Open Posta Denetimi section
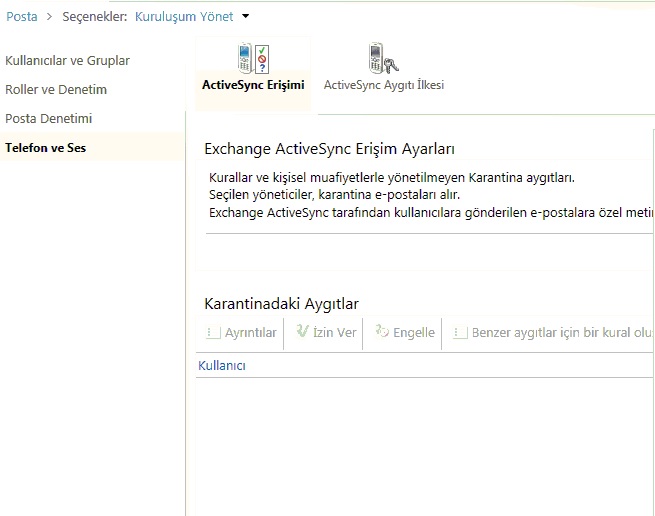Image resolution: width=655 pixels, height=516 pixels. pos(48,119)
